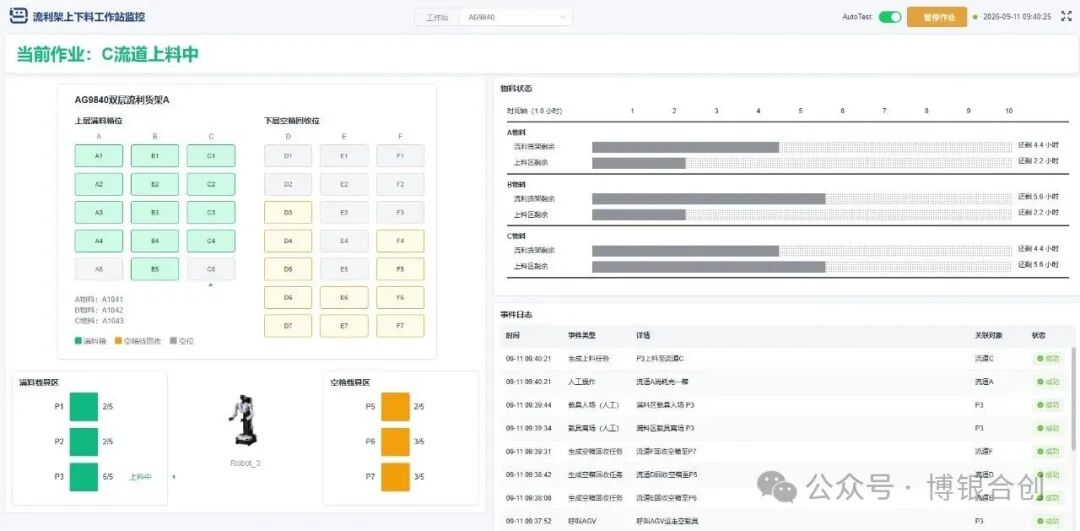Click the 上料中 status label next to P3
This screenshot has width=1080, height=531.
pos(141,477)
